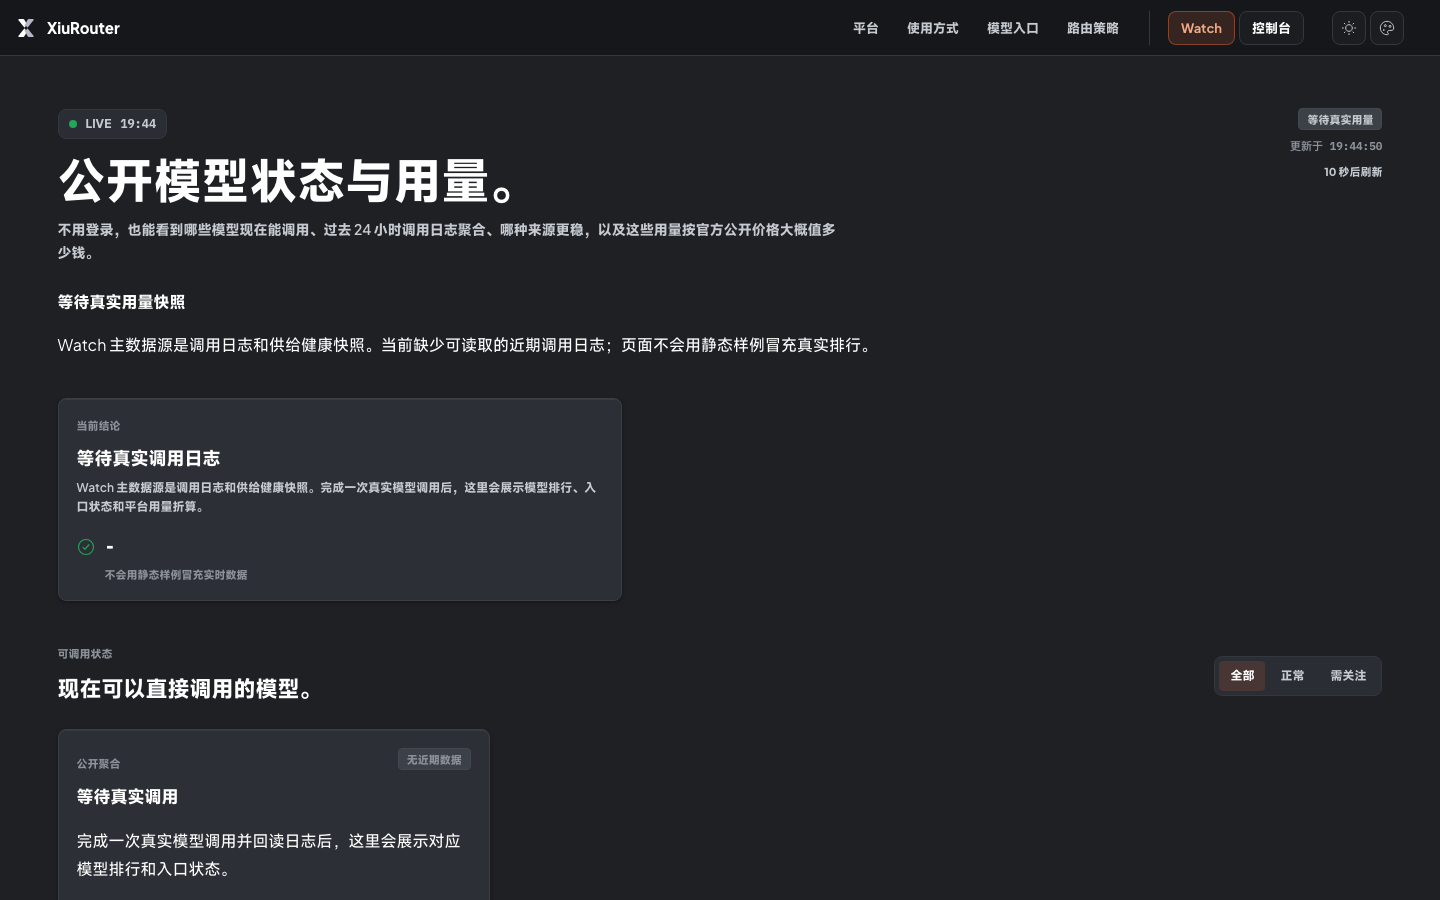The width and height of the screenshot is (1440, 900).
Task: Click the 公开聚合 card label
Action: (x=98, y=764)
